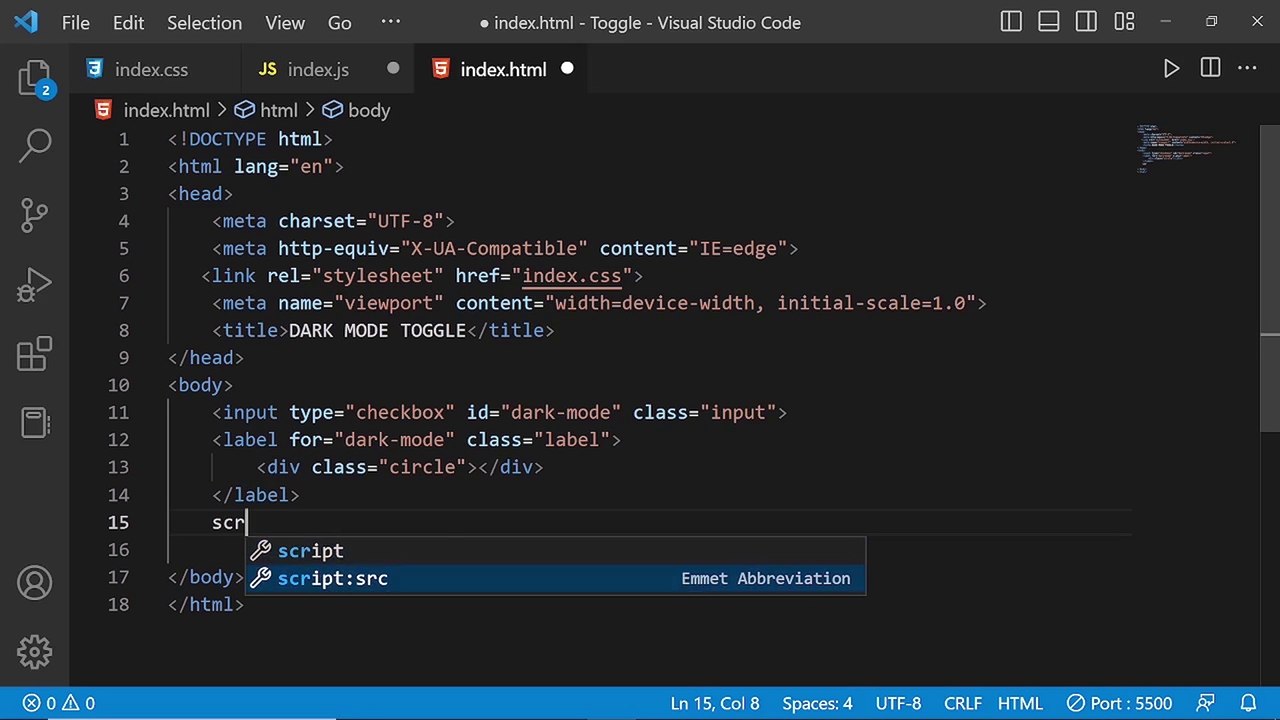Toggle the secondary side bar layout

tap(1086, 22)
